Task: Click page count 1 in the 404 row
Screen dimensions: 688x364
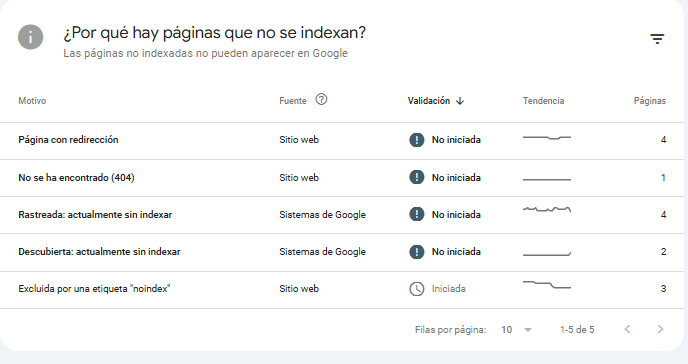Action: pyautogui.click(x=663, y=178)
